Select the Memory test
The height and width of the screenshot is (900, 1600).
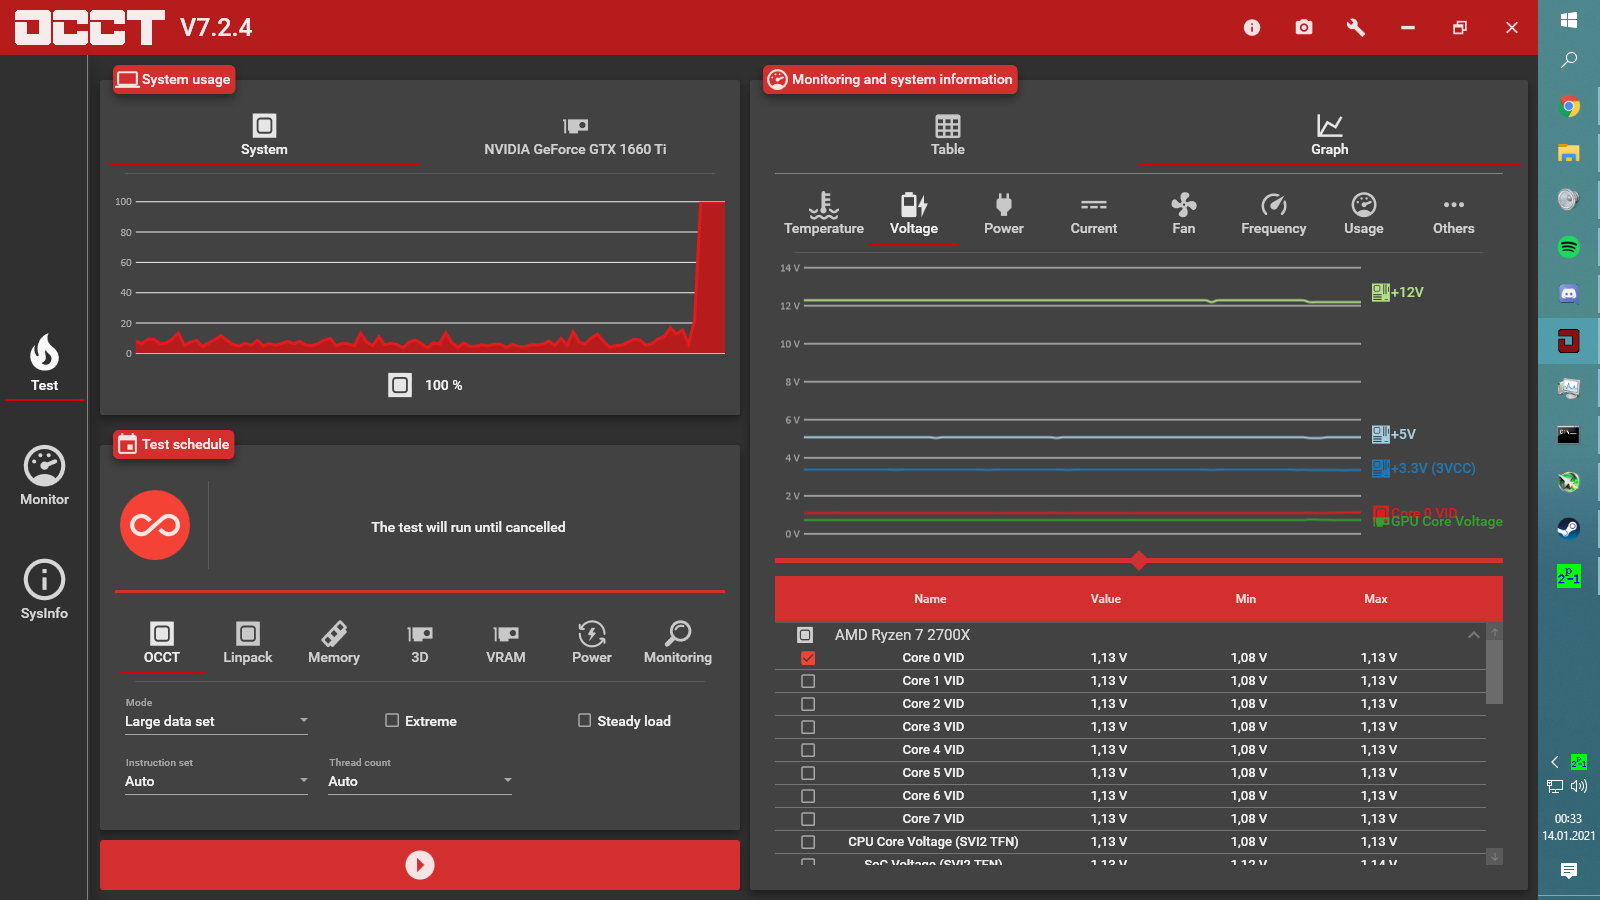[334, 642]
